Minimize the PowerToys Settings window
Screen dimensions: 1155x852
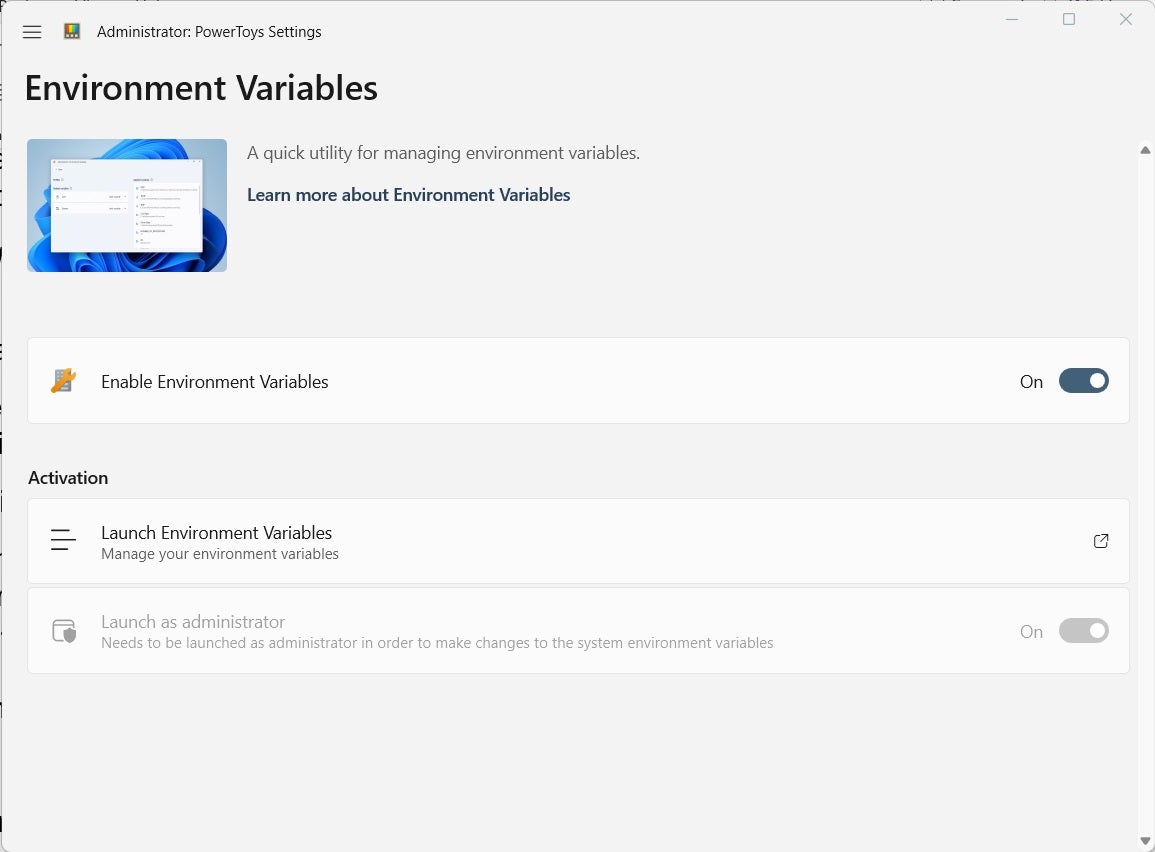[1012, 19]
